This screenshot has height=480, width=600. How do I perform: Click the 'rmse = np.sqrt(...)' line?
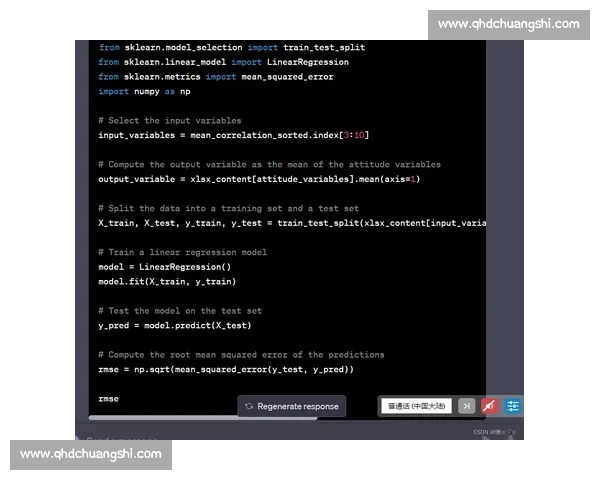[226, 369]
